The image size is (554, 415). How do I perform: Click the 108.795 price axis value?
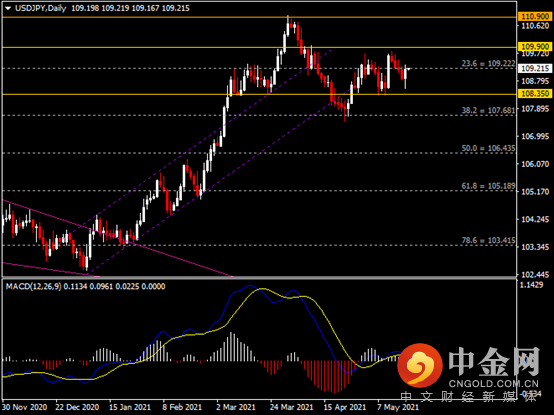535,81
